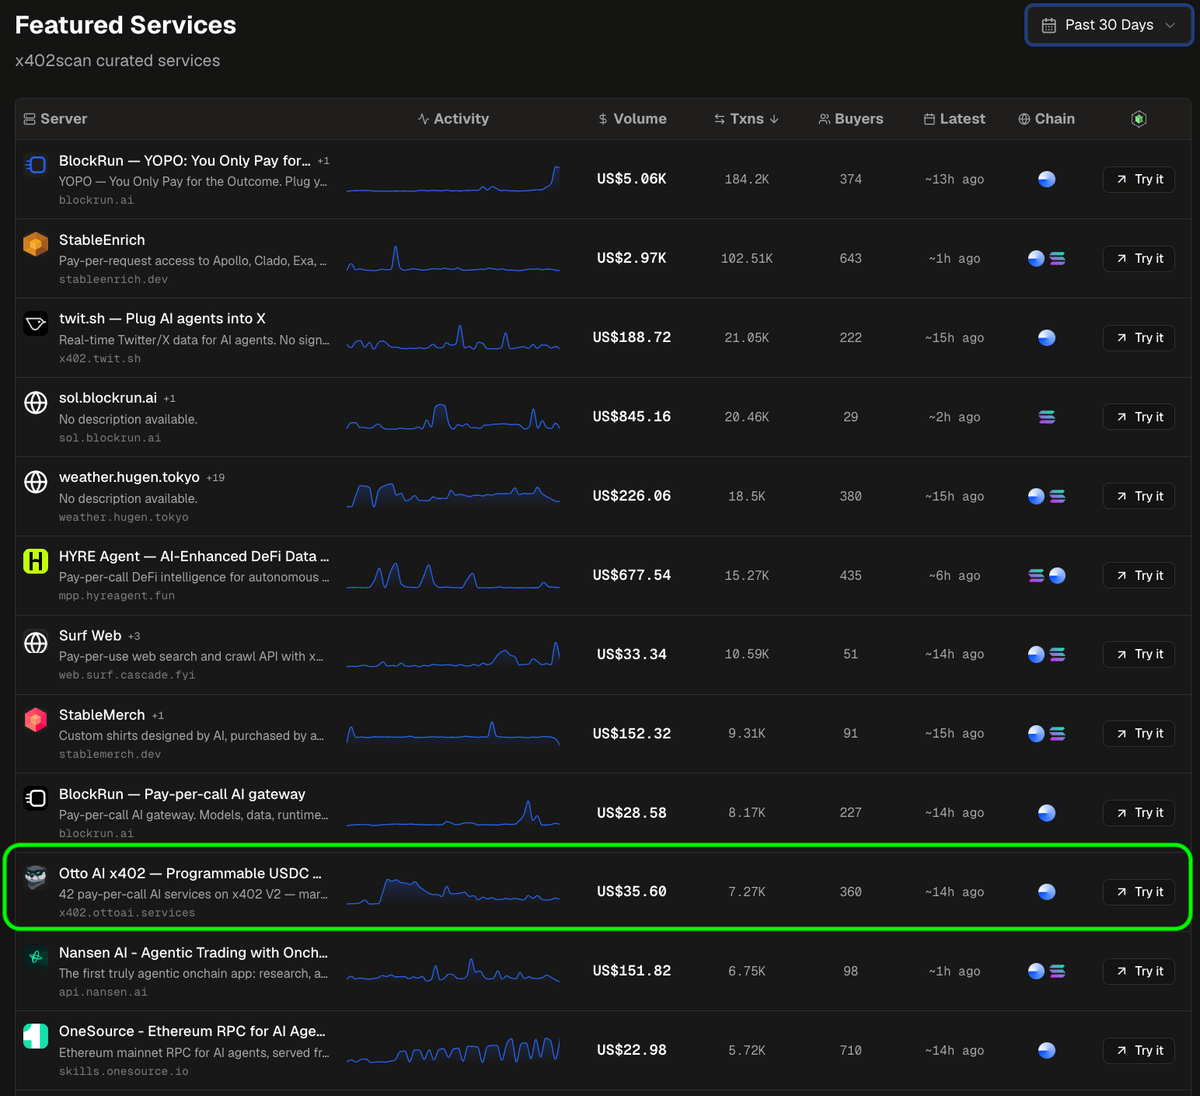Viewport: 1200px width, 1096px height.
Task: Click the OneSource activity sparkline
Action: [453, 1050]
